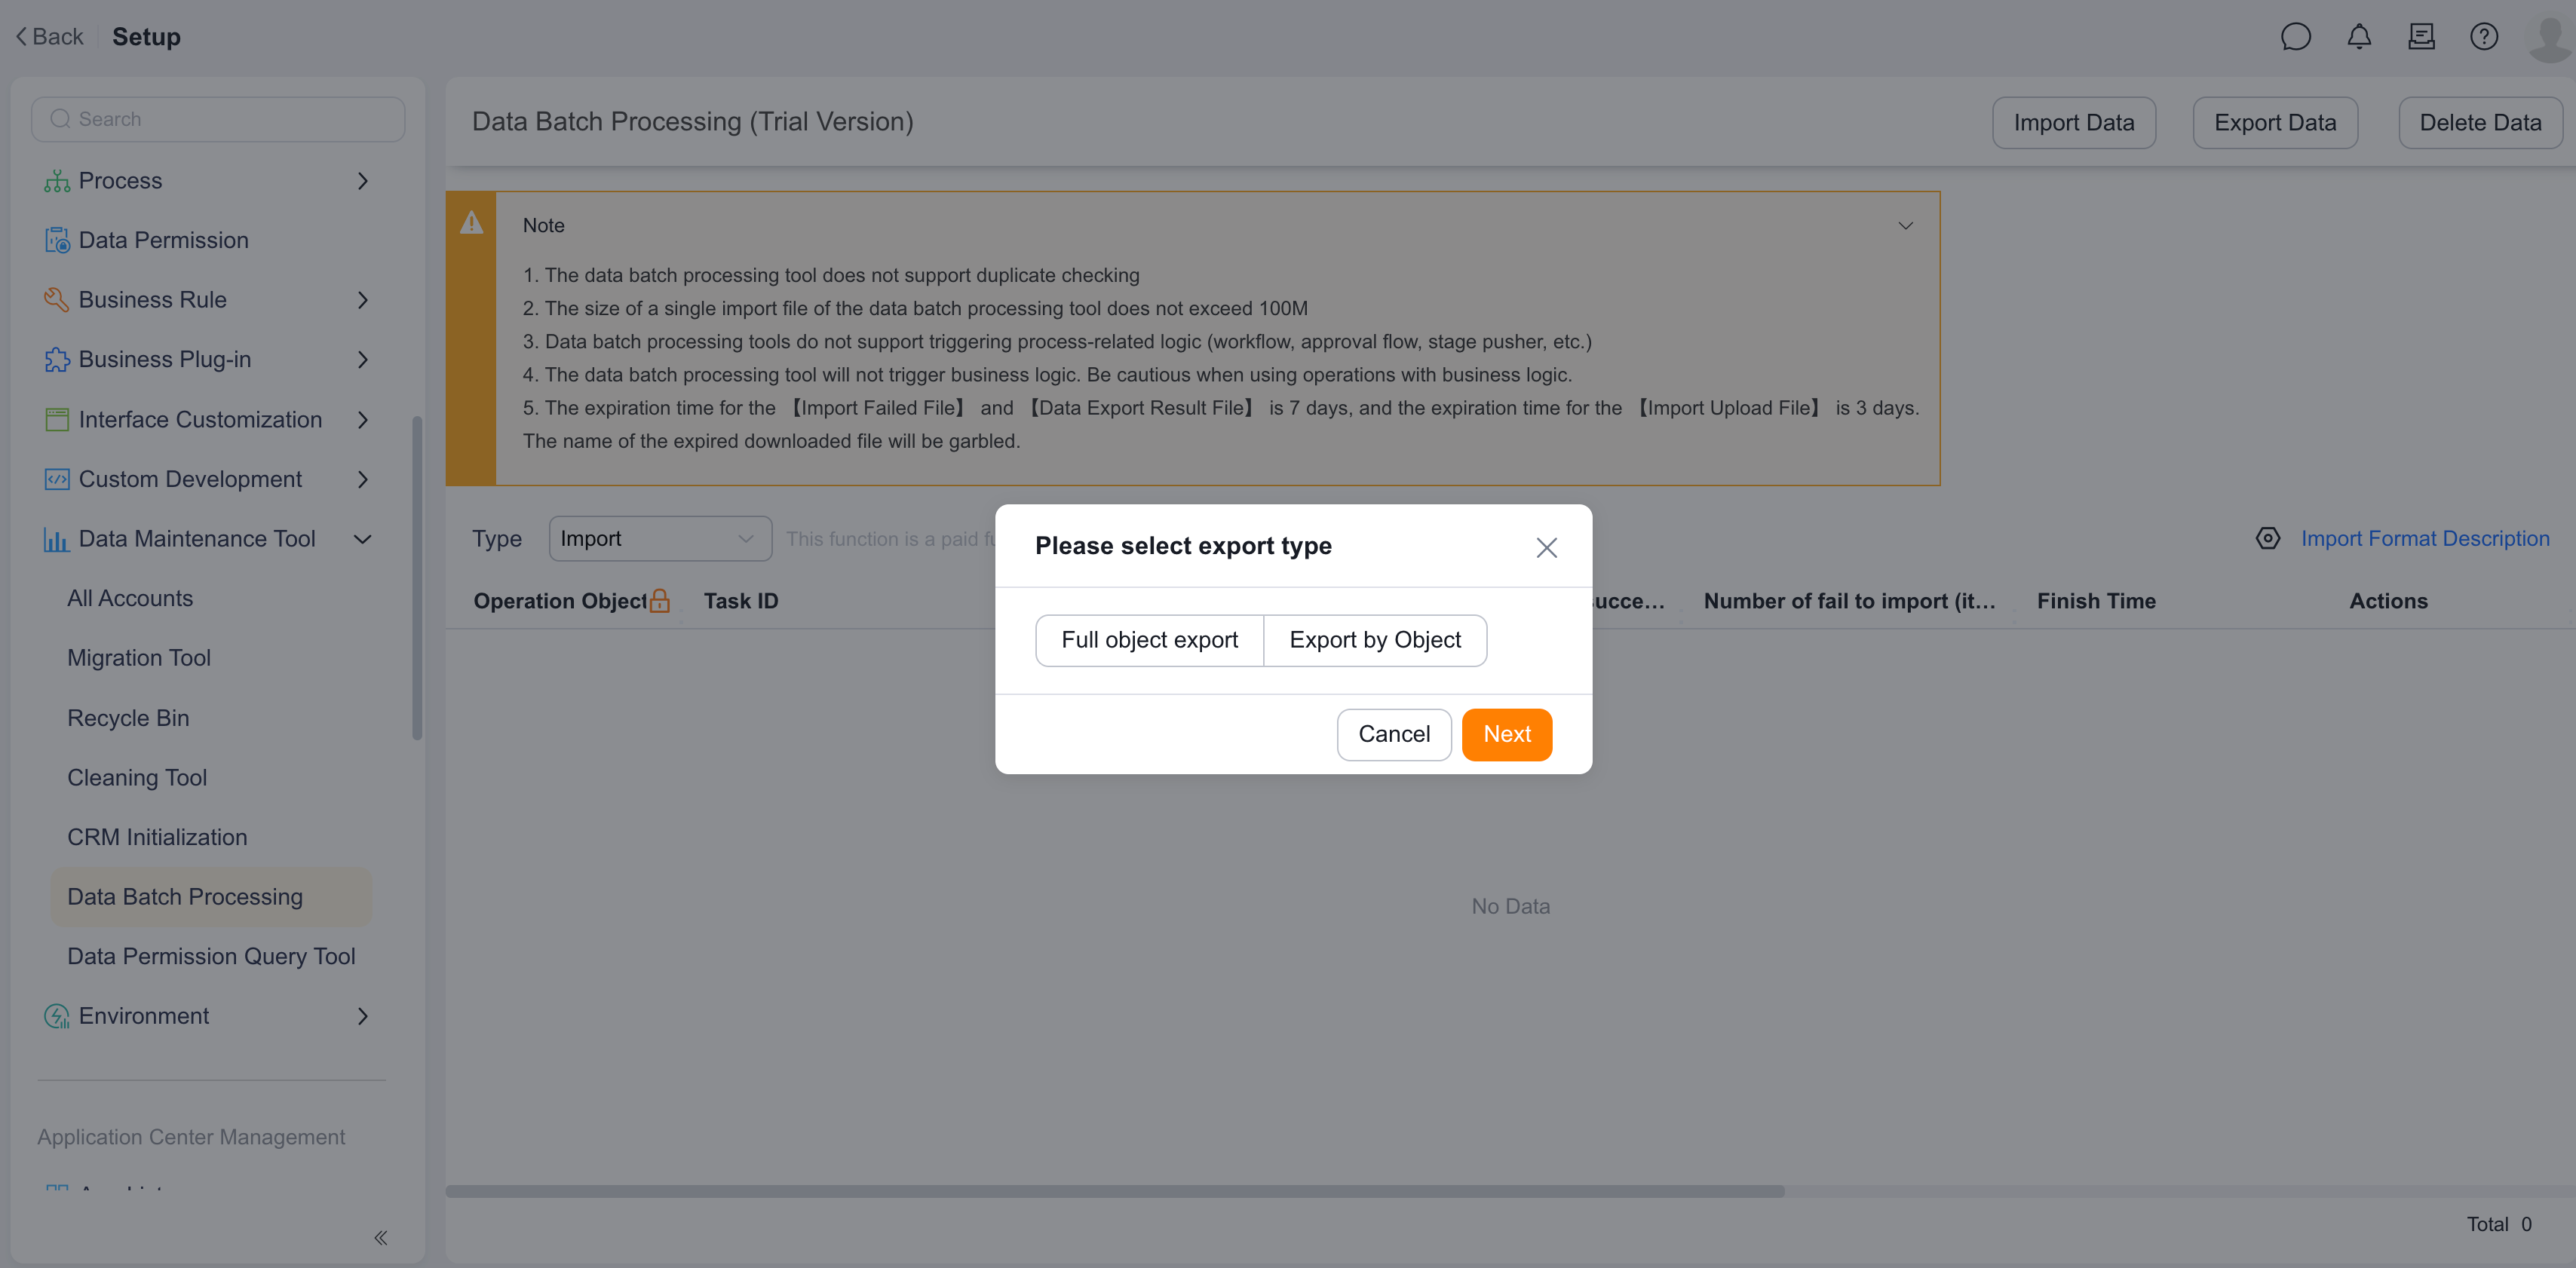Click the Business Plug-in puzzle icon
Image resolution: width=2576 pixels, height=1268 pixels.
point(57,359)
